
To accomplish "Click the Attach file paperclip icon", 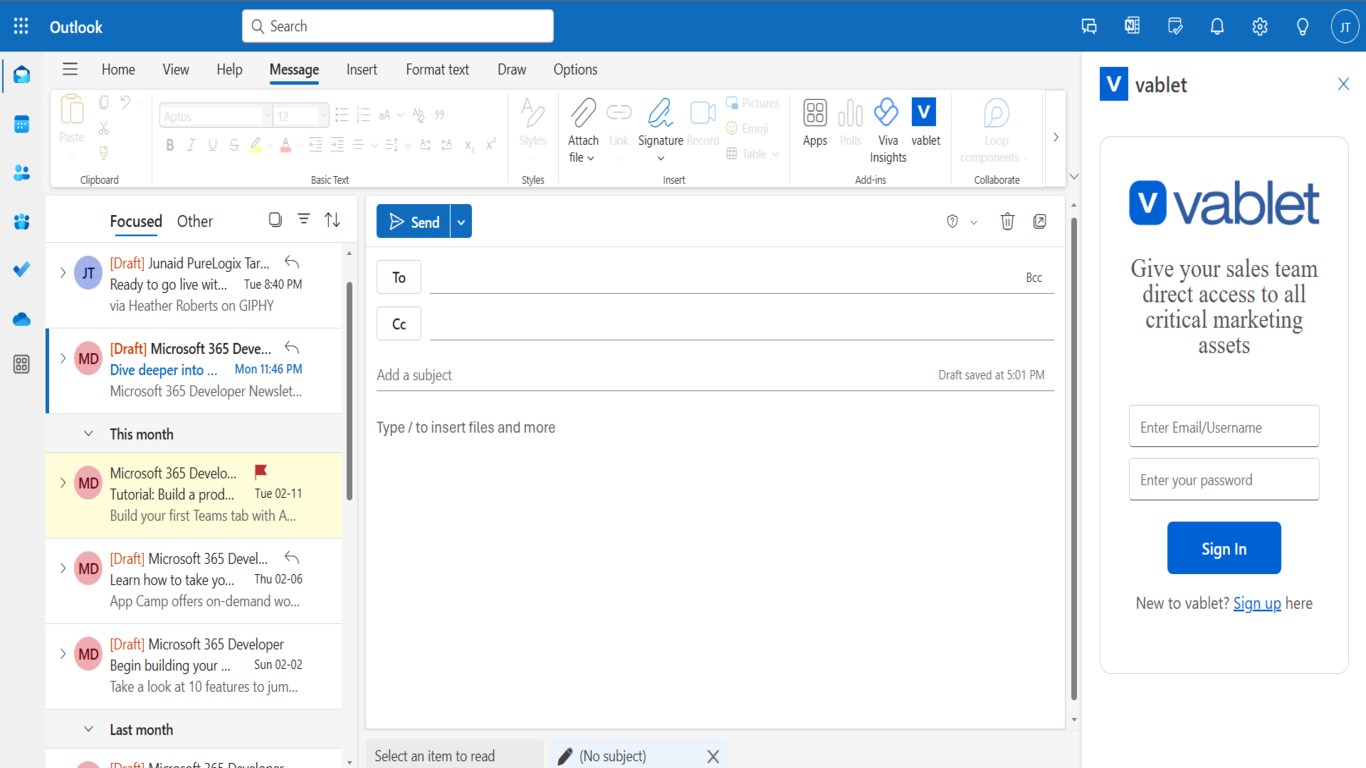I will click(583, 113).
